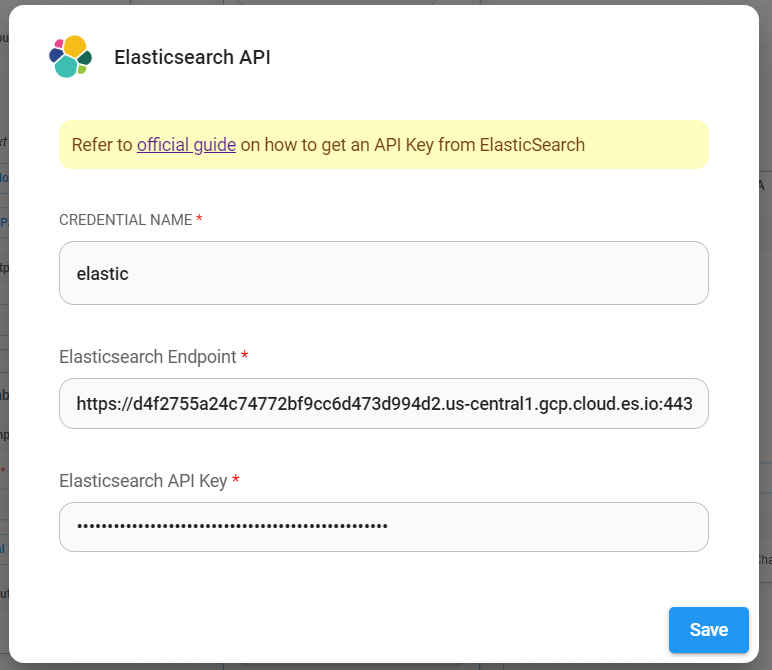Click the pink blob of the Elastic logo
This screenshot has height=670, width=772.
[x=59, y=44]
